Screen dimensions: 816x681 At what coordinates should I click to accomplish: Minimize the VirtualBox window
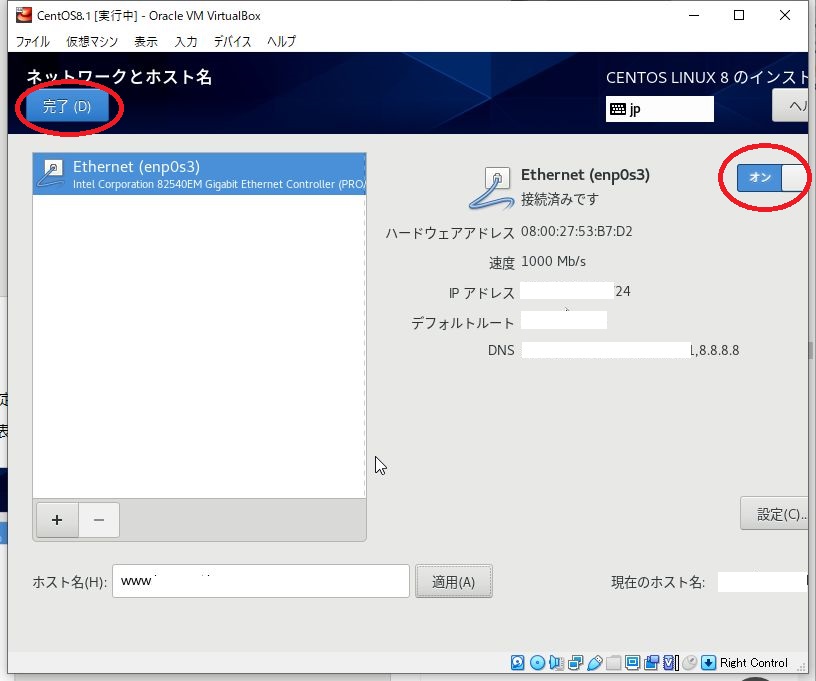tap(694, 15)
